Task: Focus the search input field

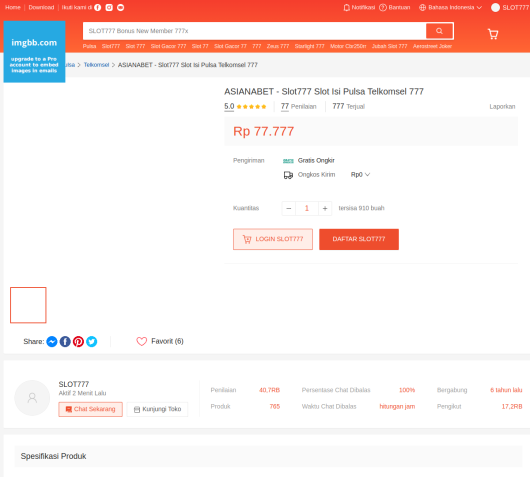Action: click(x=254, y=31)
